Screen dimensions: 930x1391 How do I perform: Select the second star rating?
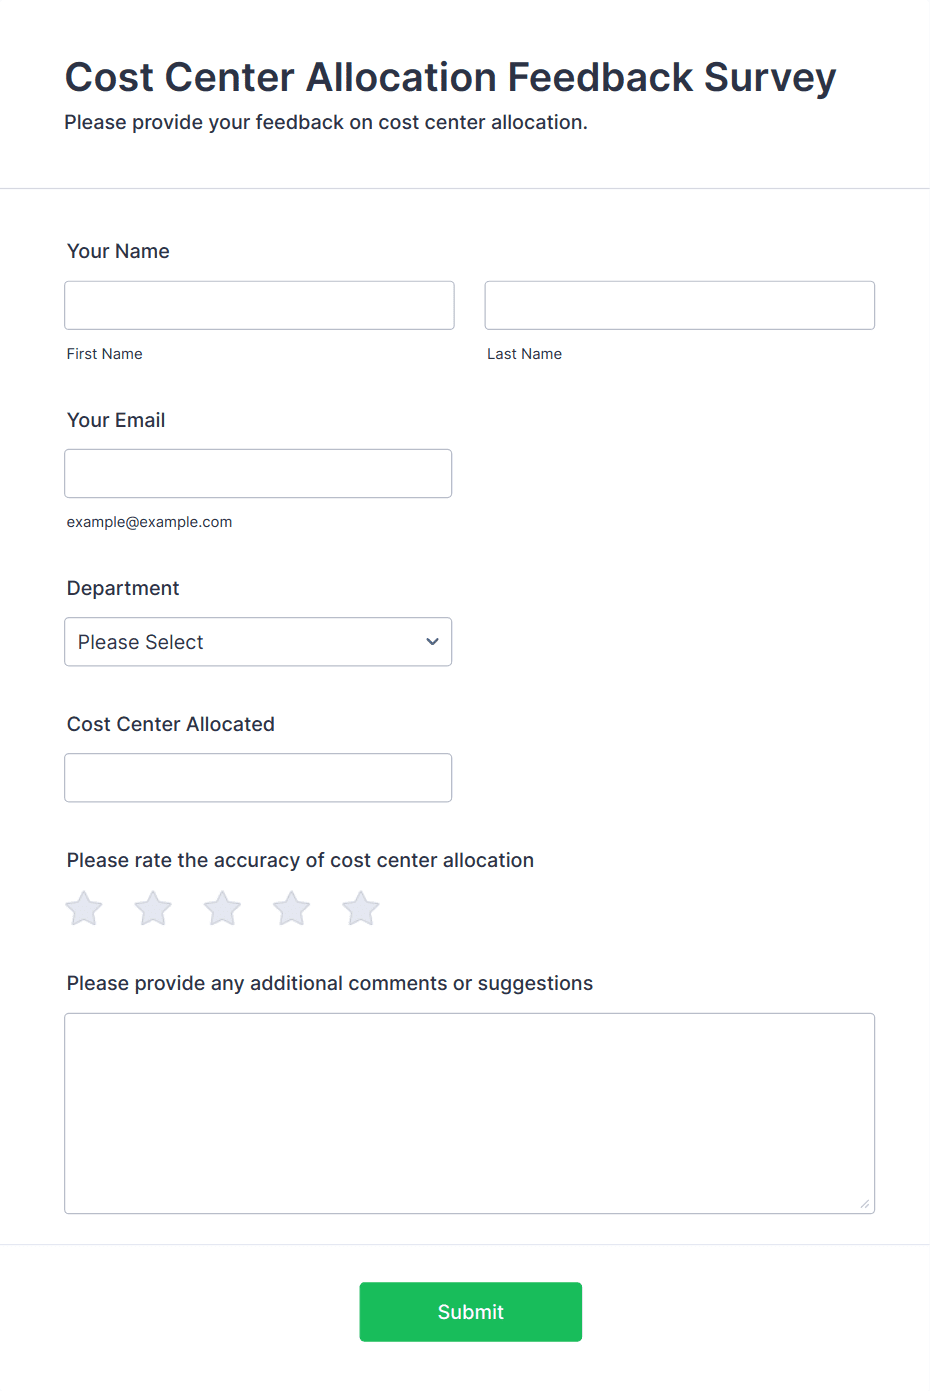(153, 909)
